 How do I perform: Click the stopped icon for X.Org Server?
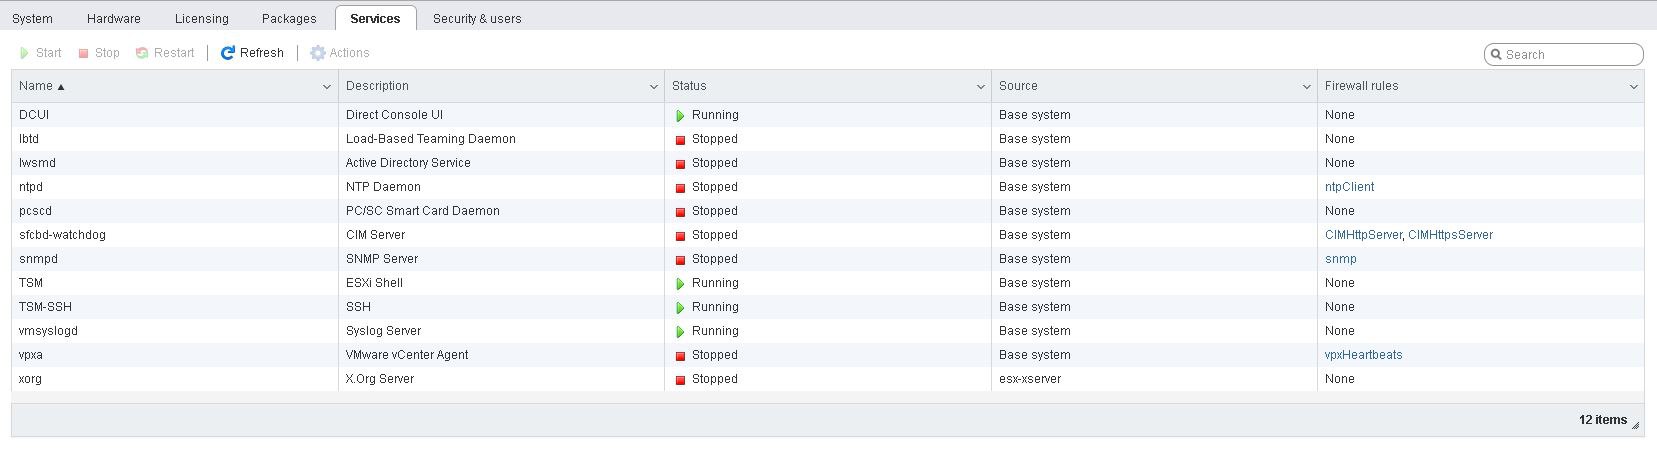tap(680, 380)
